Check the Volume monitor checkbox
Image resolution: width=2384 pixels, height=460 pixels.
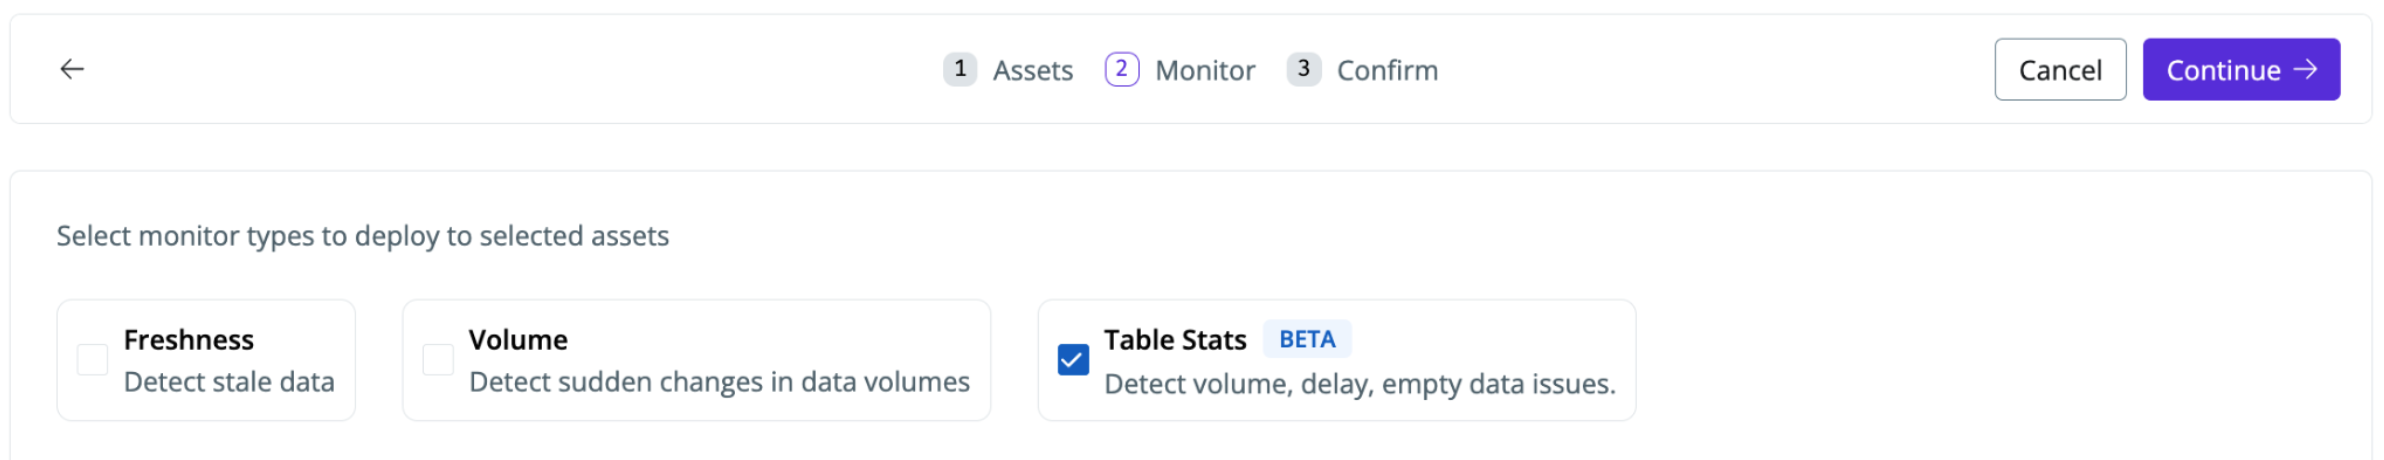coord(438,360)
